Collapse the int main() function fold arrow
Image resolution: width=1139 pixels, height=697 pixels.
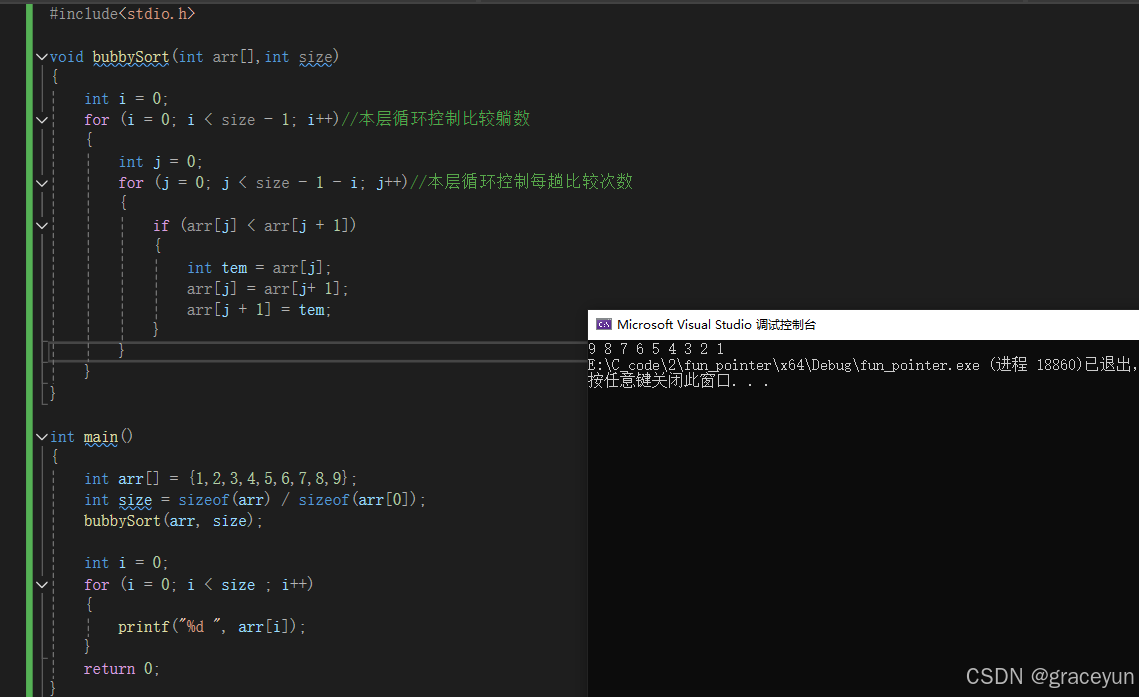coord(41,437)
